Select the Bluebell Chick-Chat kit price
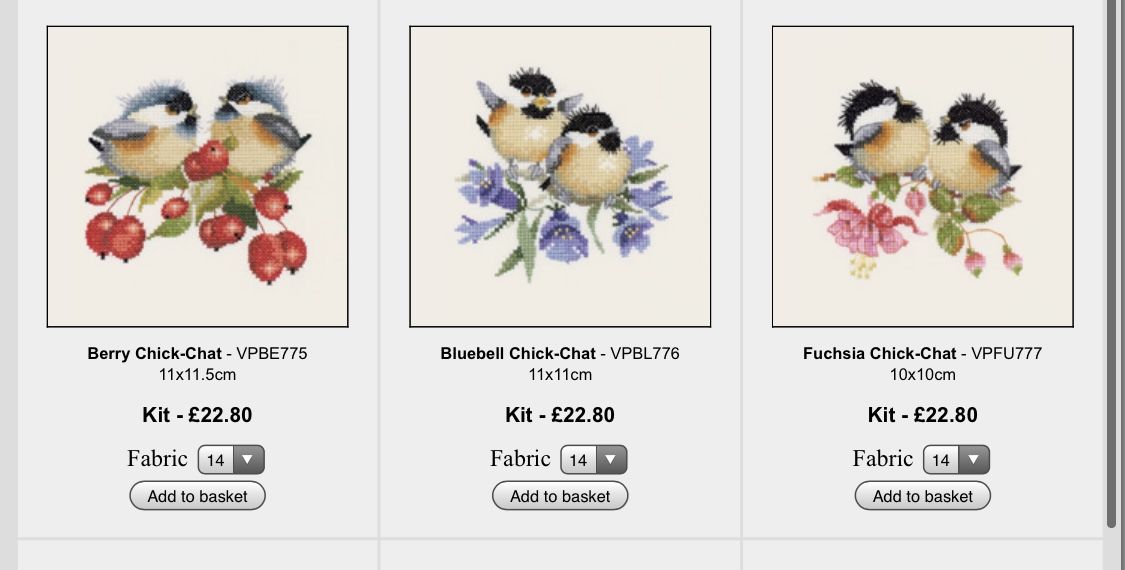 click(560, 415)
